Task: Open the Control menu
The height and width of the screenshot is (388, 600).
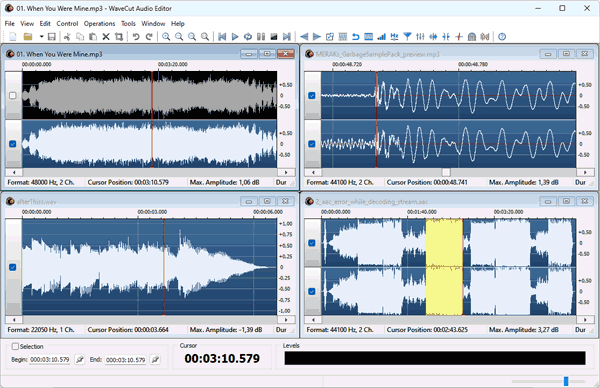Action: 67,23
